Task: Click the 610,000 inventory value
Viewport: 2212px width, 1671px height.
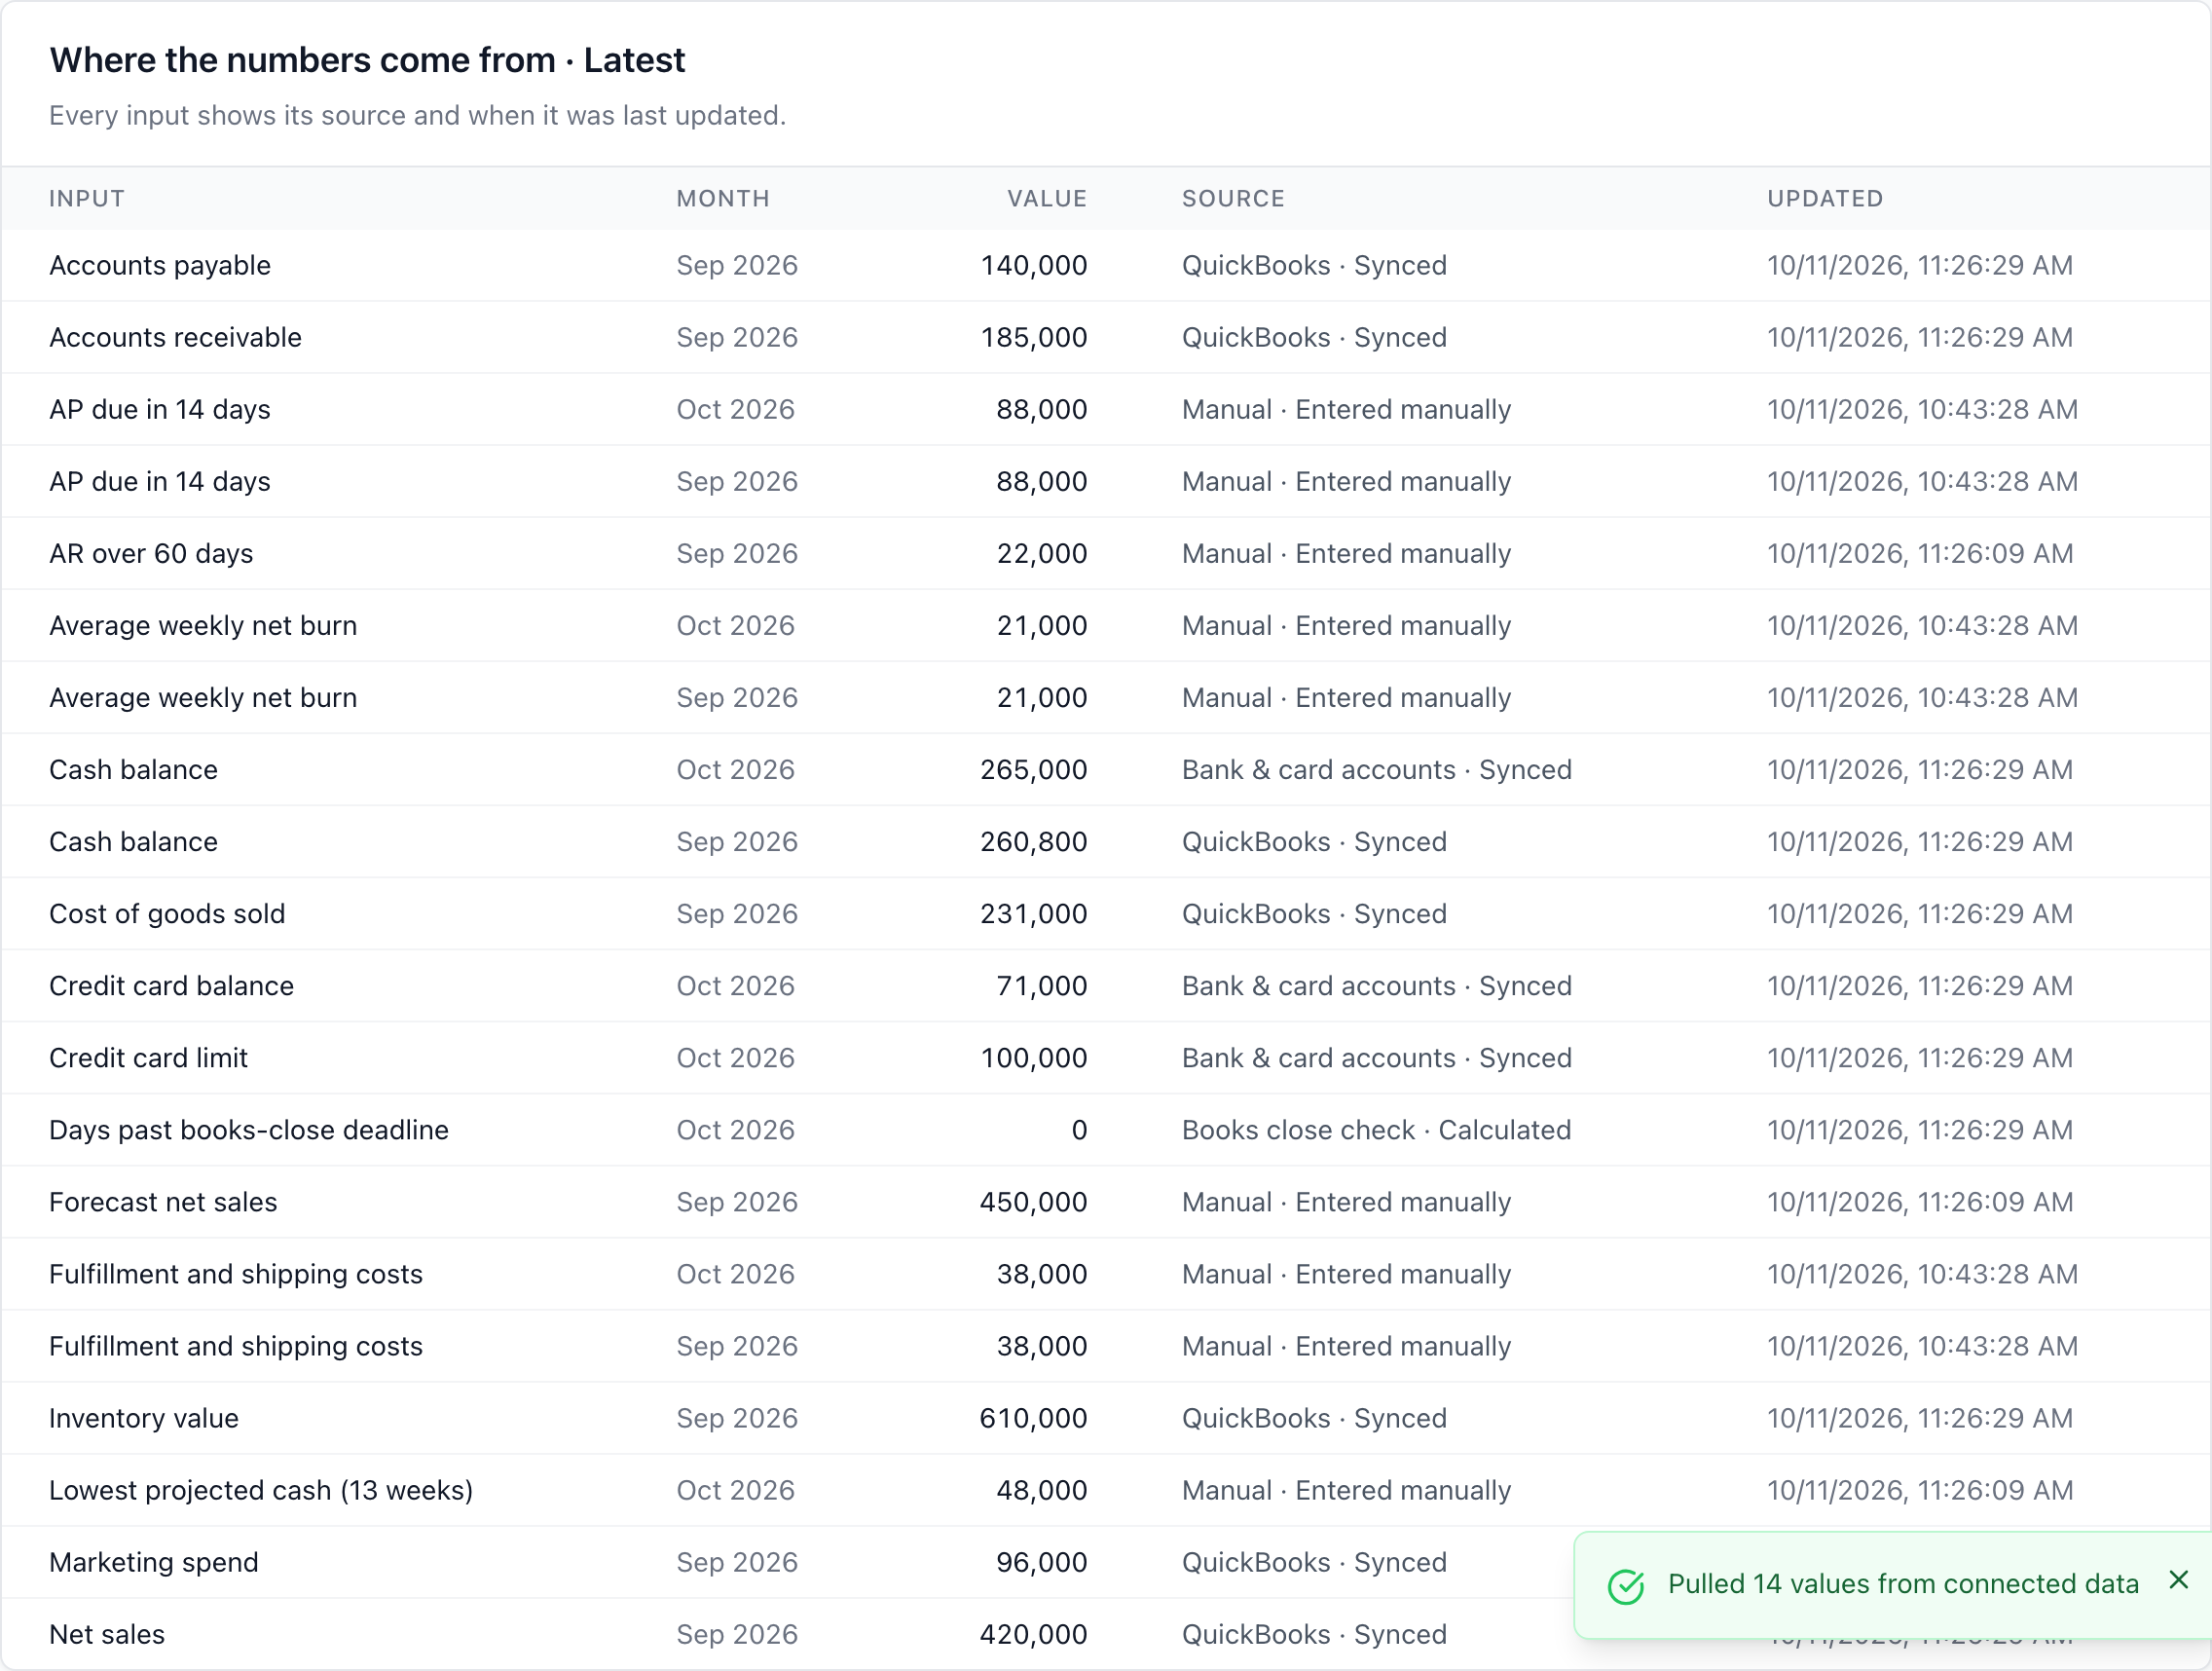Action: [x=1034, y=1418]
